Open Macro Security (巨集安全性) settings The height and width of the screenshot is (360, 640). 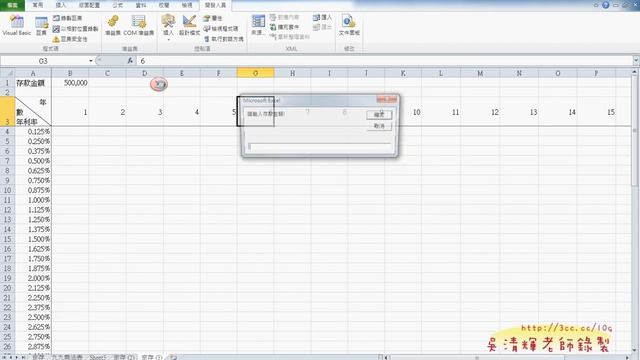coord(70,39)
